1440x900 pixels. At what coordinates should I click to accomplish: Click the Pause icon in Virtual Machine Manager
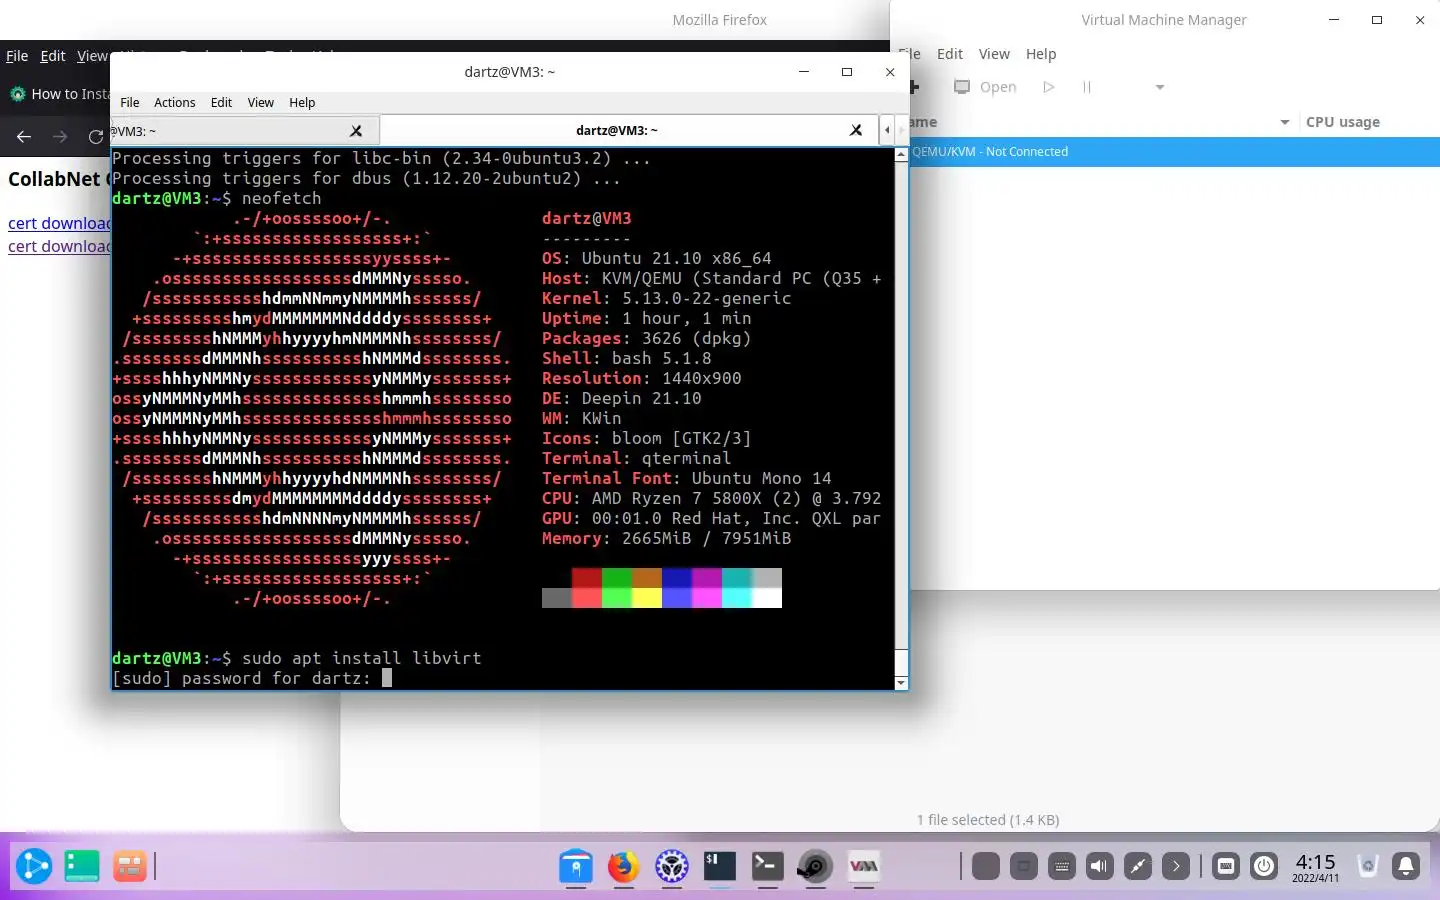click(1087, 87)
